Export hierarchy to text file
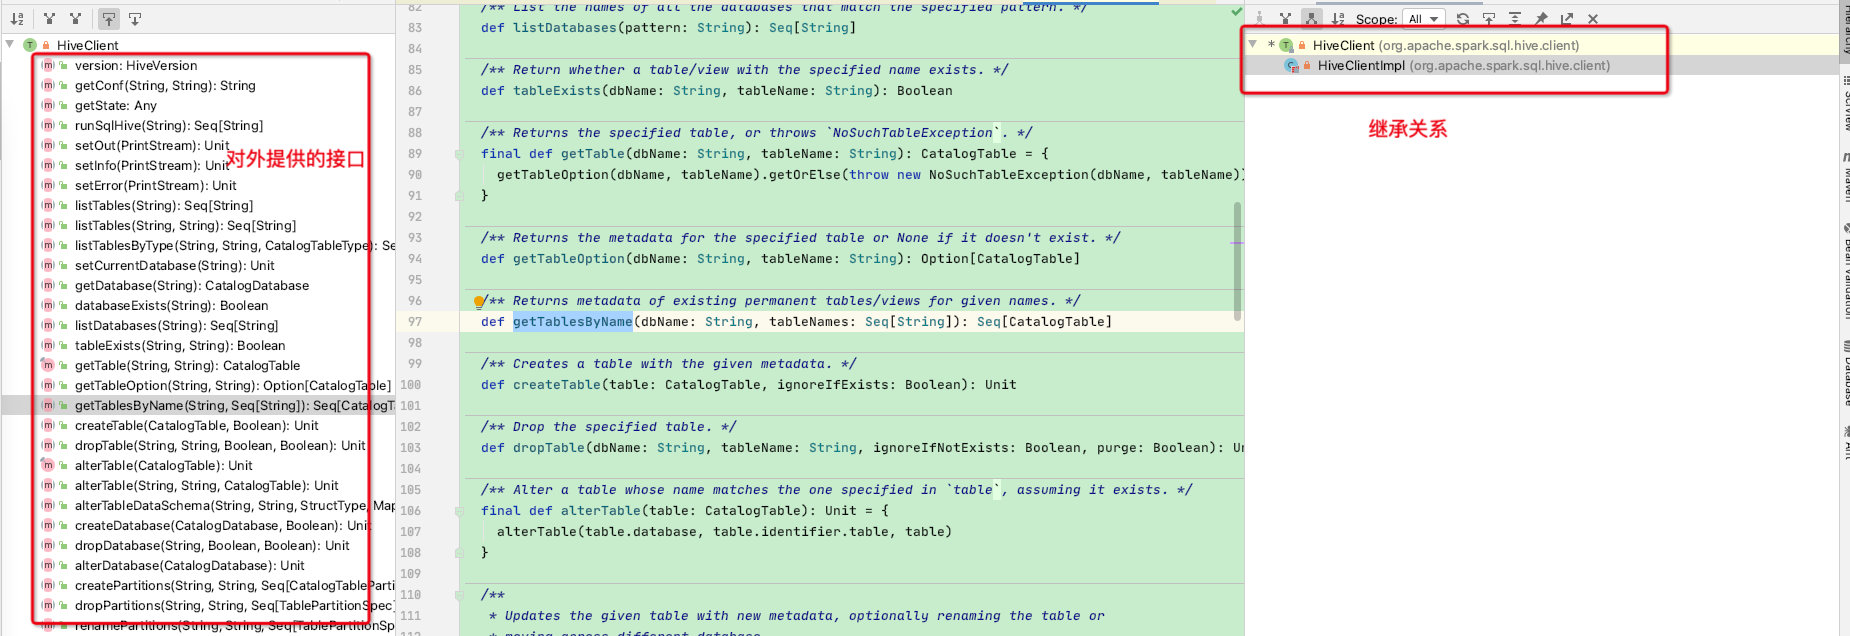The height and width of the screenshot is (636, 1850). pos(1567,19)
